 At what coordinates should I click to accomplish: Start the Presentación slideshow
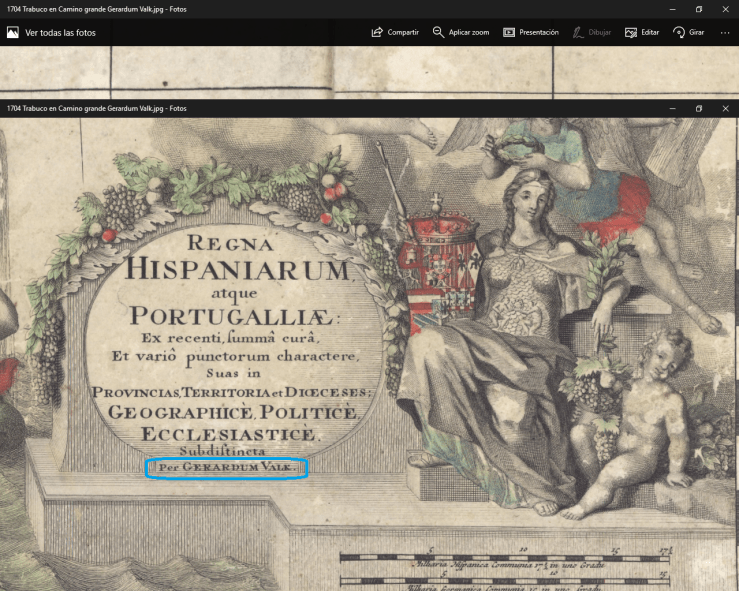(x=530, y=32)
